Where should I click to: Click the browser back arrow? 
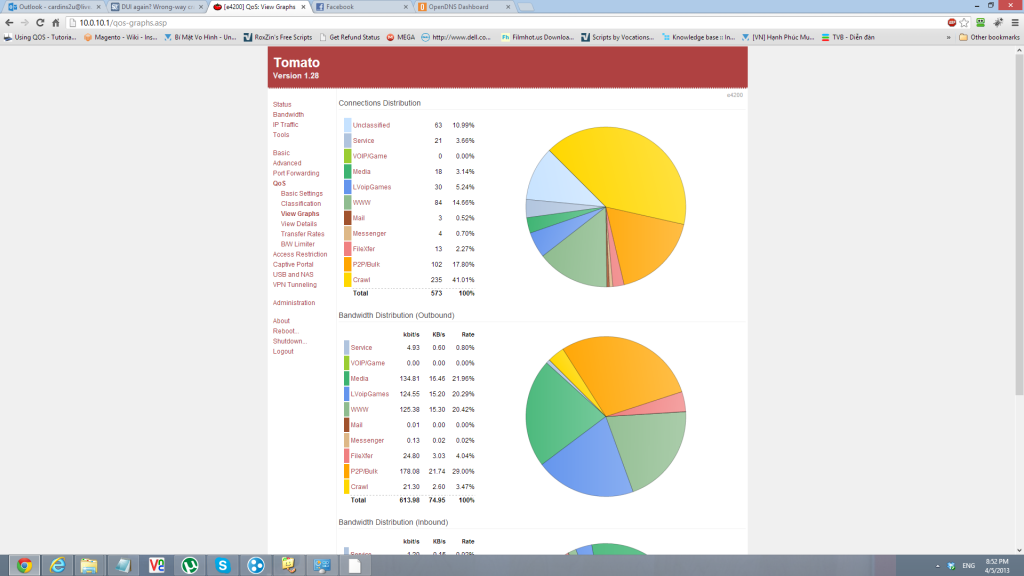10,22
